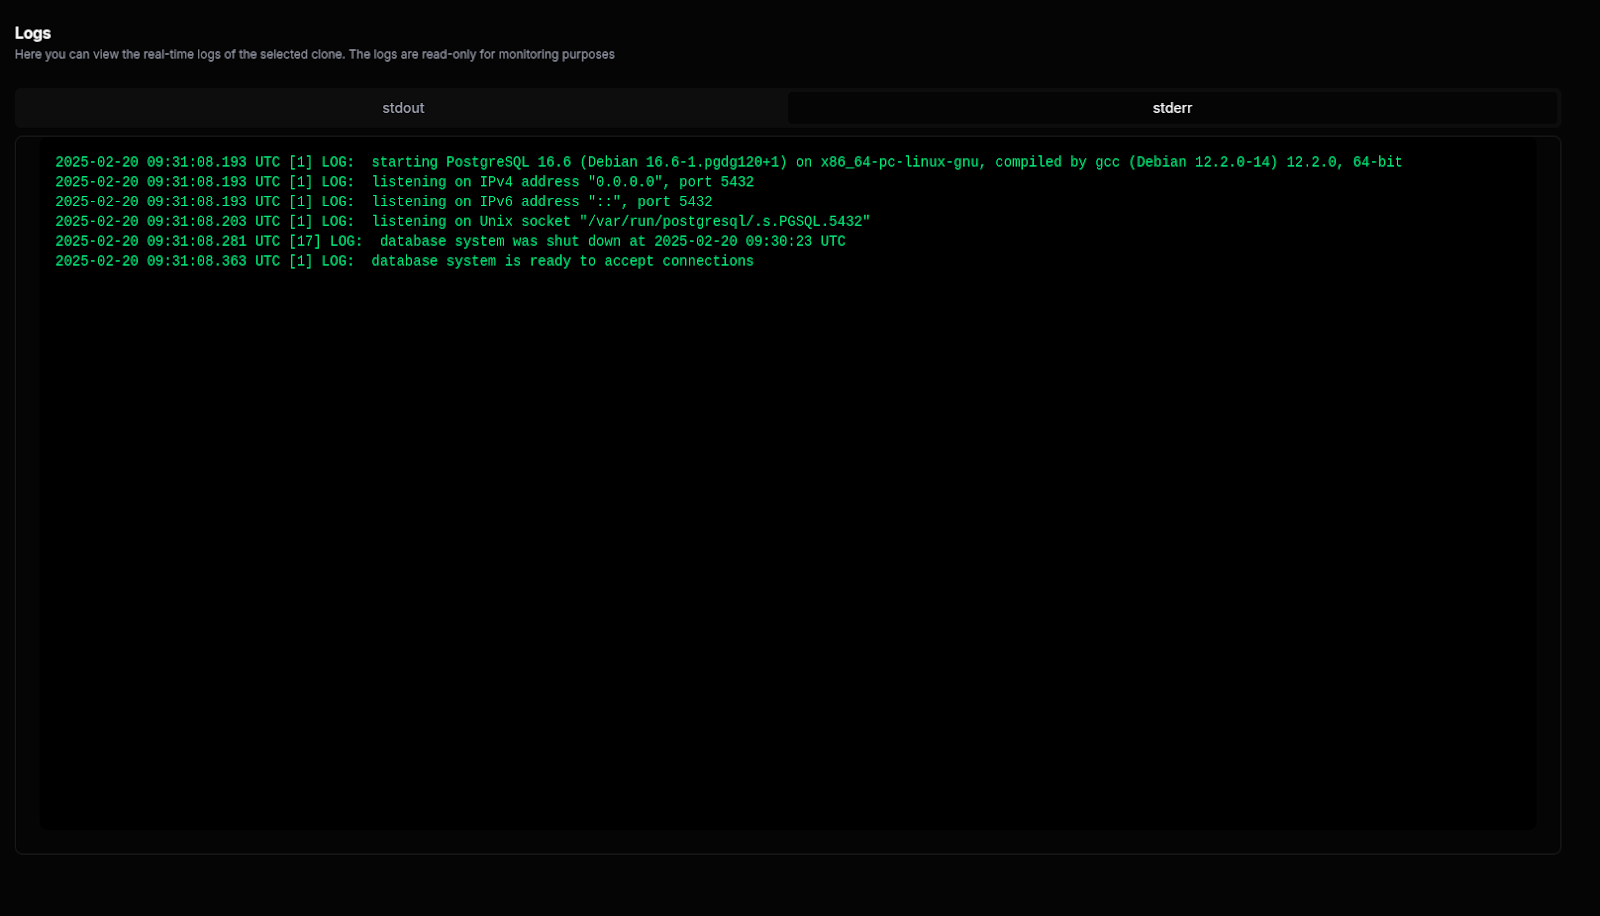The height and width of the screenshot is (916, 1600).
Task: Click 'x86_64-pc-linux-gnu' in the first log line
Action: [899, 162]
